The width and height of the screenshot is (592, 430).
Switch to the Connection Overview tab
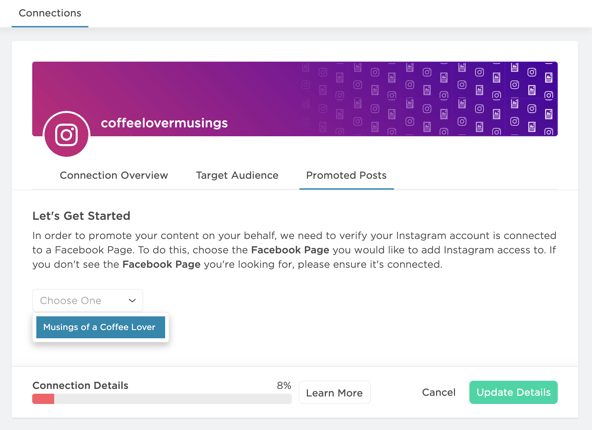[114, 175]
